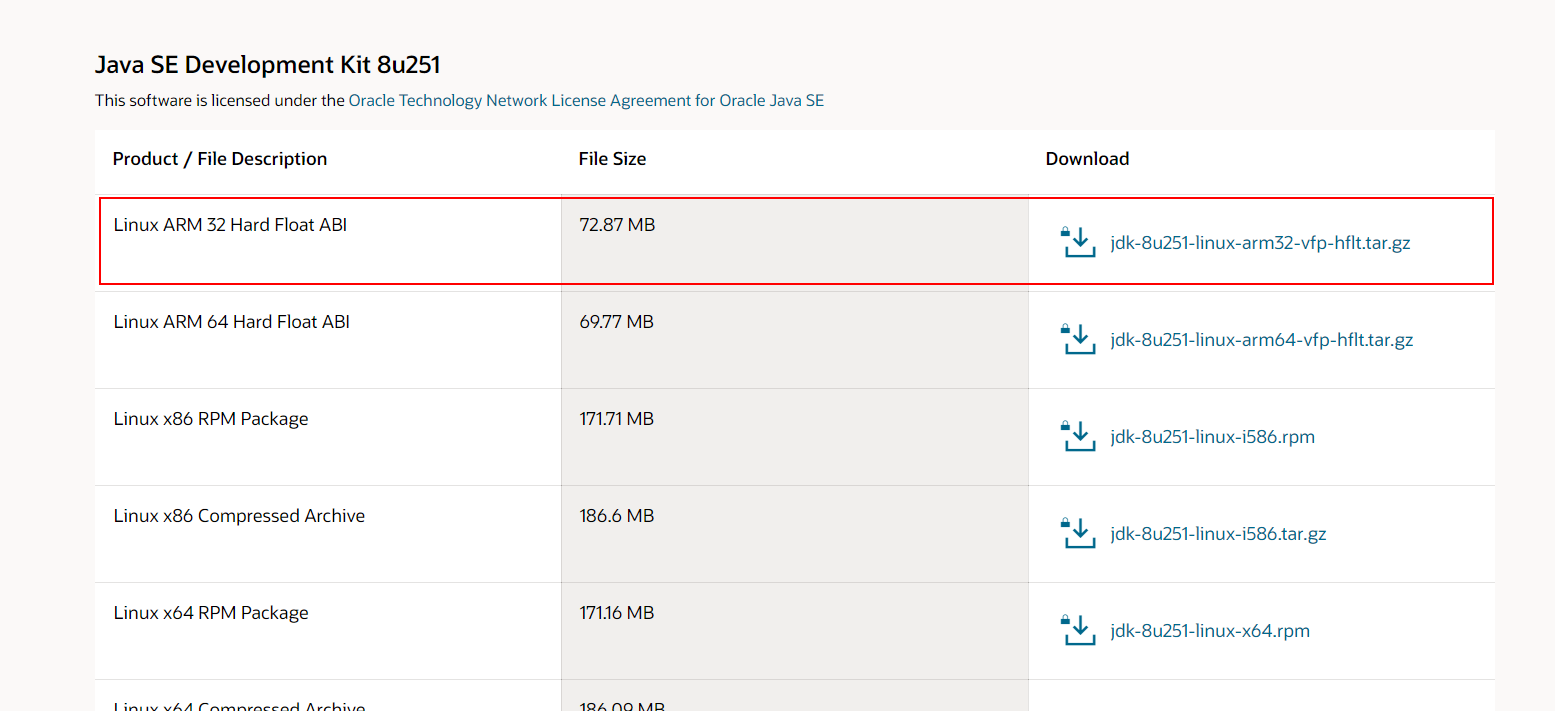Click the Linux ARM 64 Hard Float ABI text
This screenshot has width=1555, height=711.
point(231,322)
